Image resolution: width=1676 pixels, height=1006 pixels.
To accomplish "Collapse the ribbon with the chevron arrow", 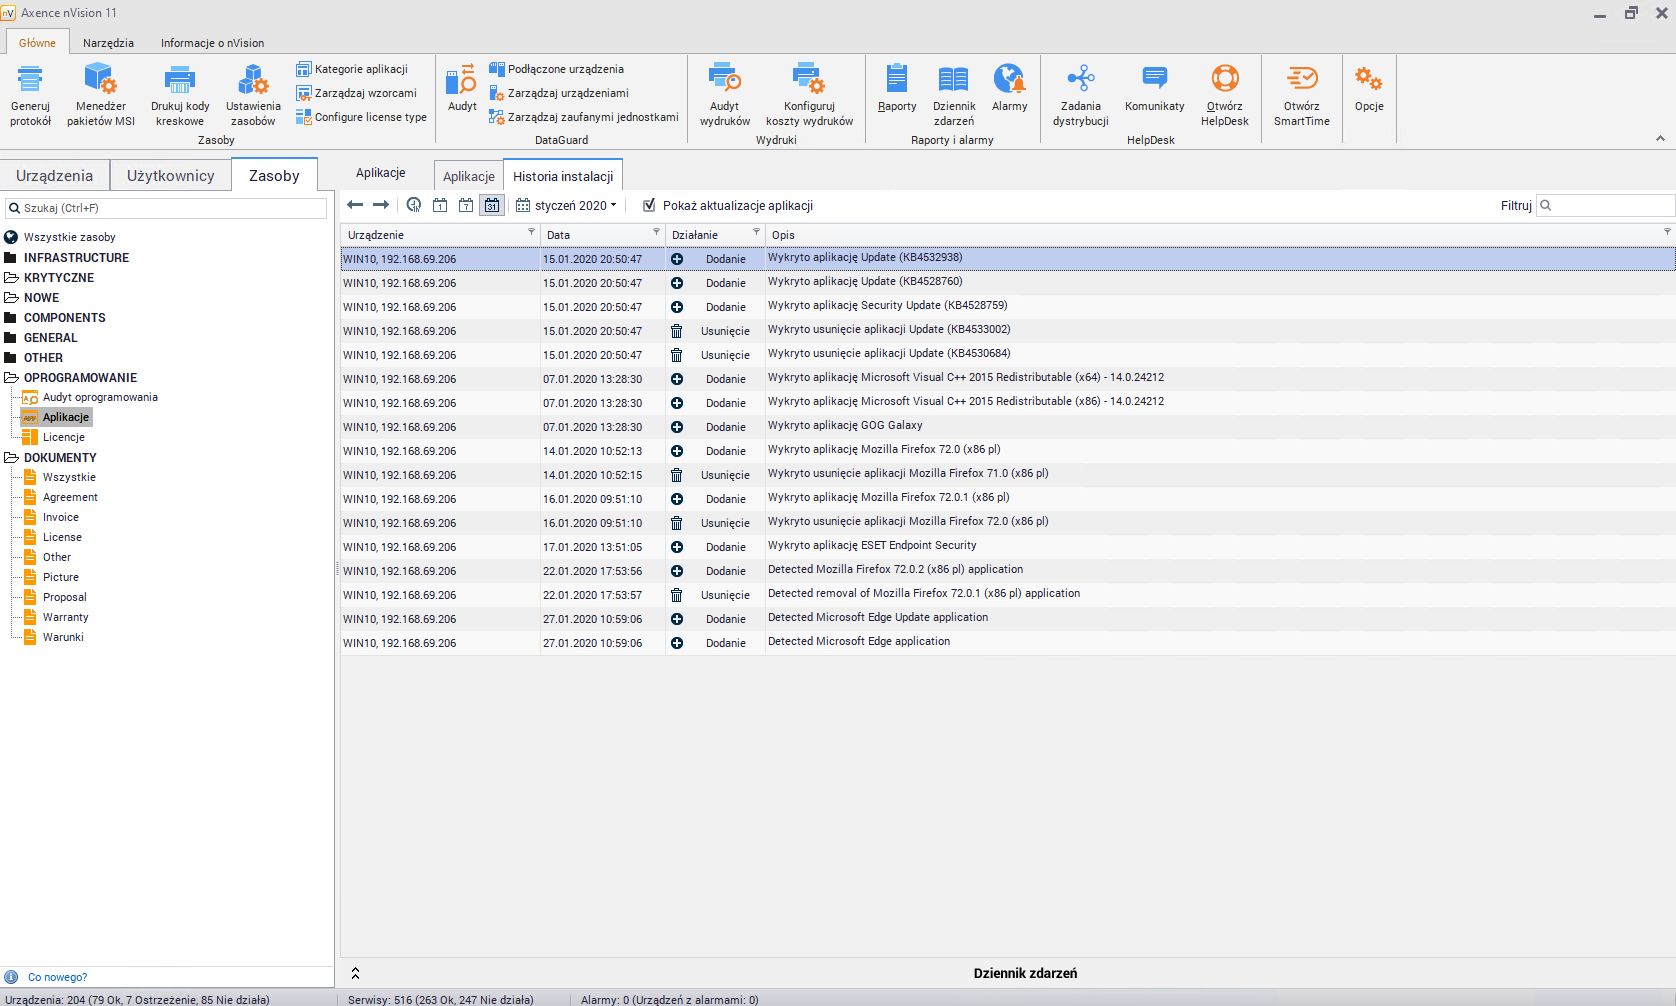I will [1660, 139].
